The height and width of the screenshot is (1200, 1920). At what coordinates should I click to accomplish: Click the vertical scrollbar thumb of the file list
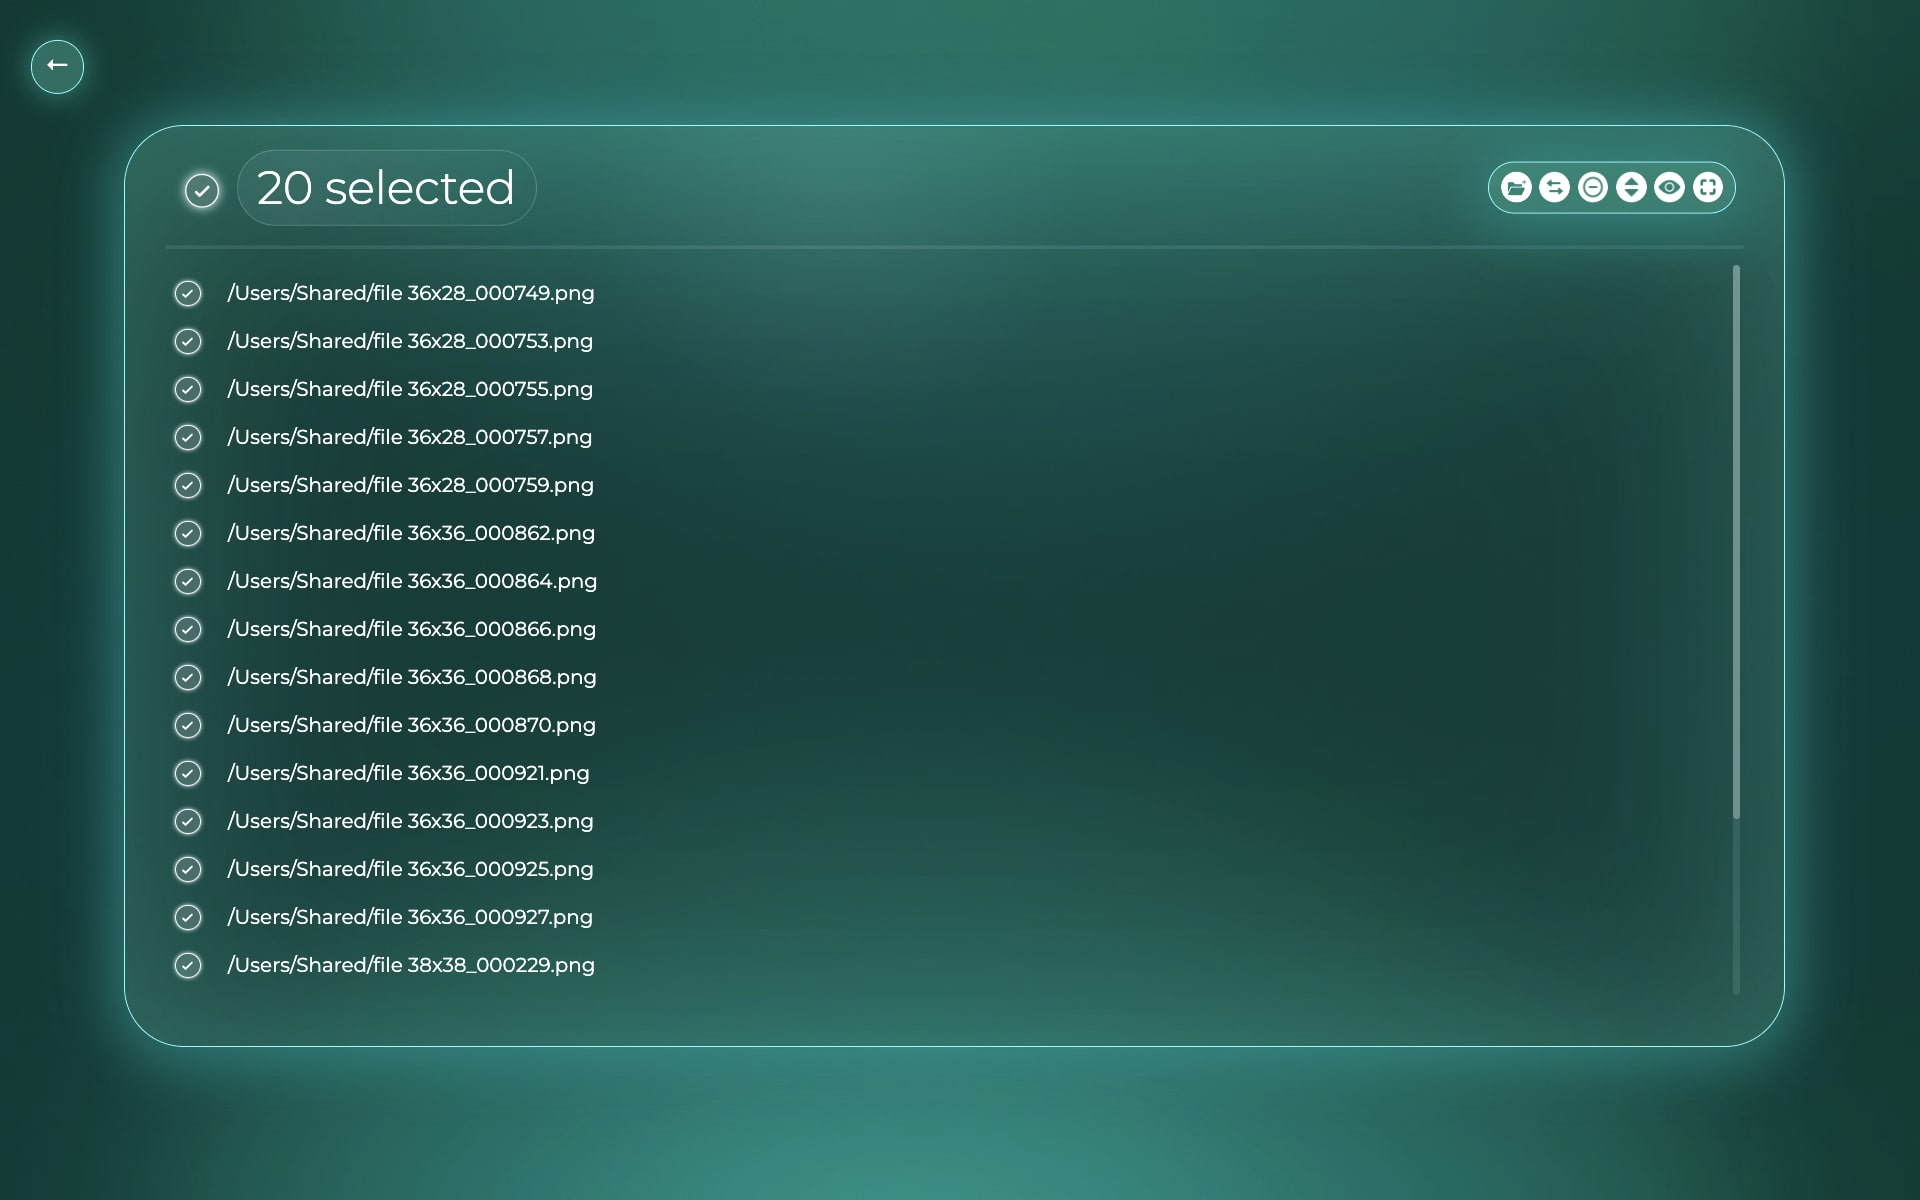(1736, 542)
